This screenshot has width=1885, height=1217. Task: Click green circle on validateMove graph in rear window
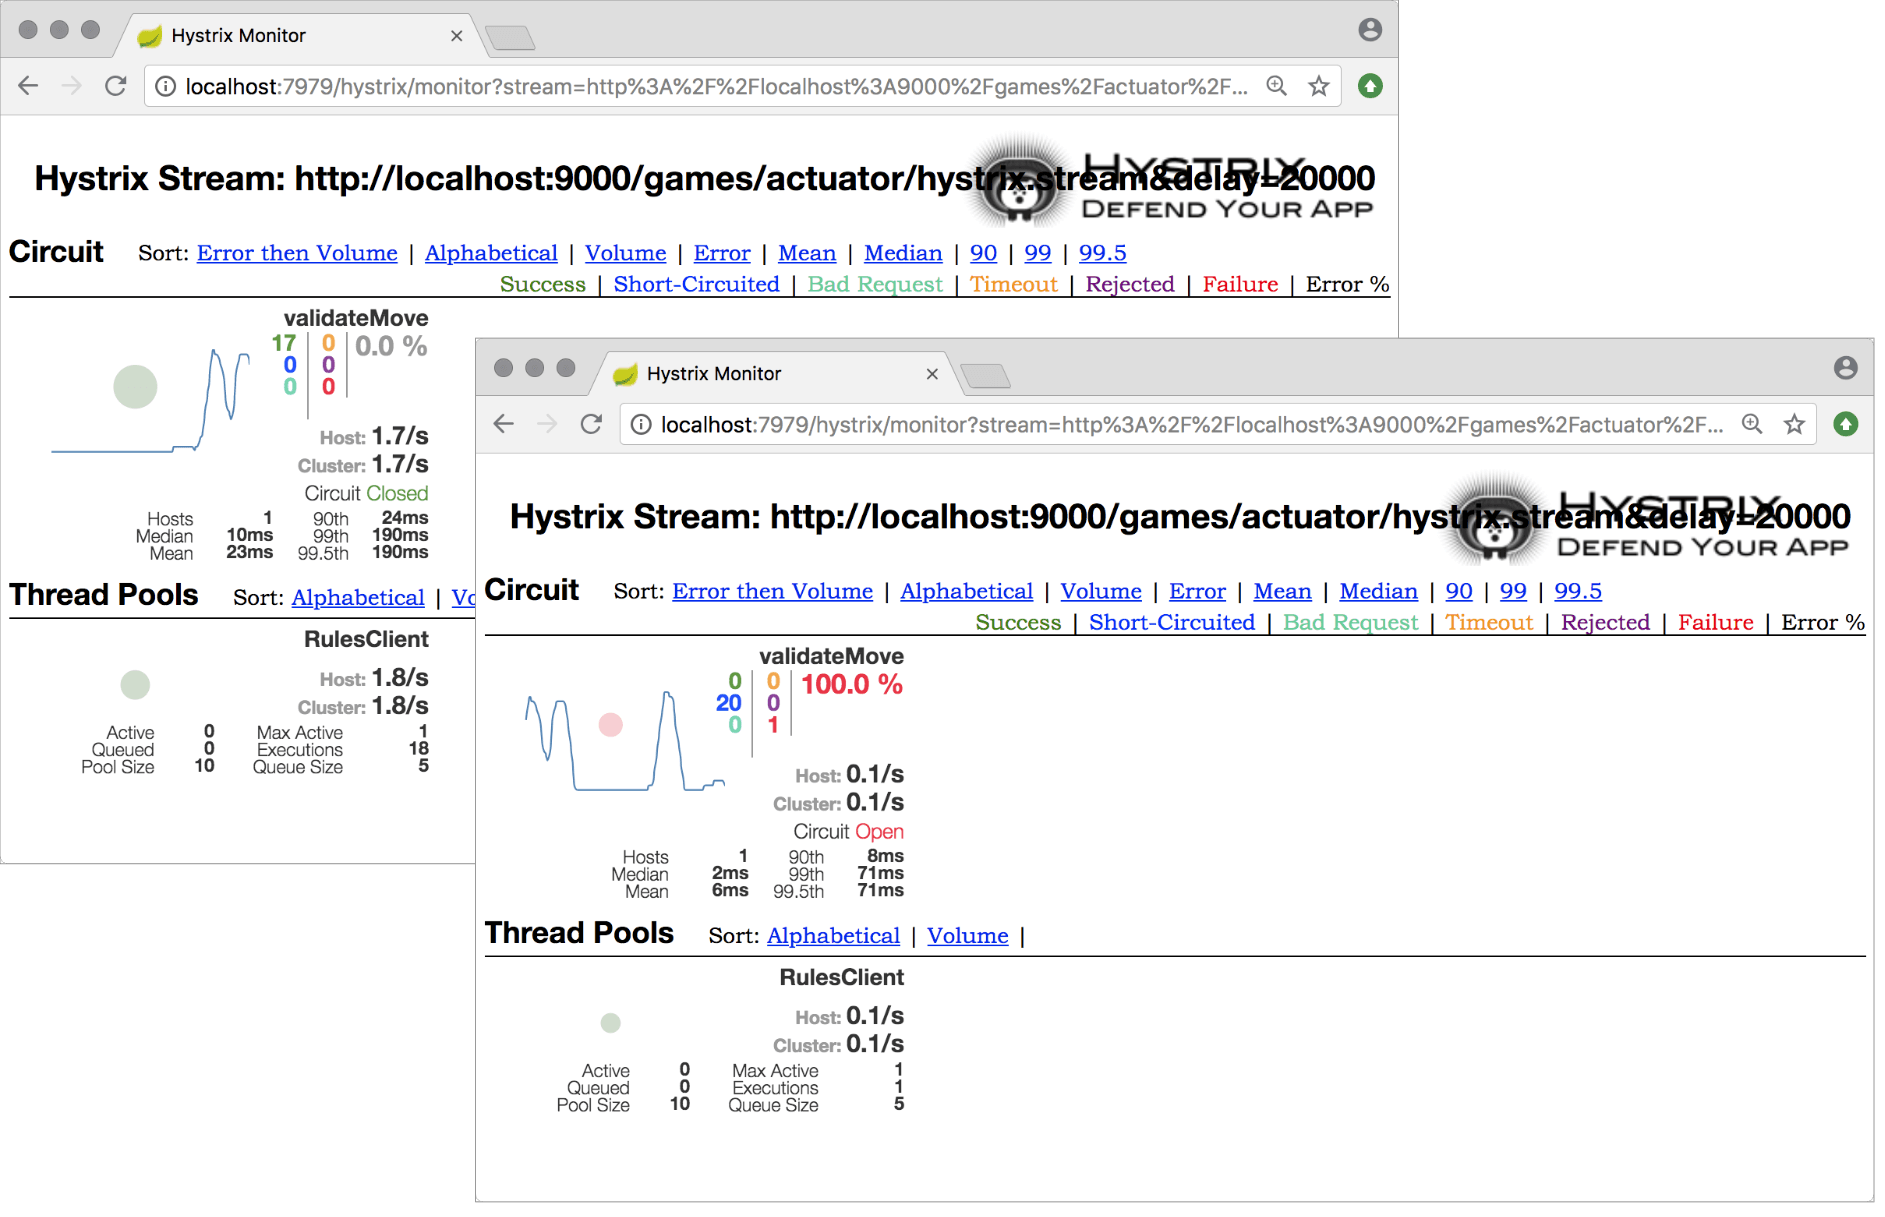(x=135, y=386)
